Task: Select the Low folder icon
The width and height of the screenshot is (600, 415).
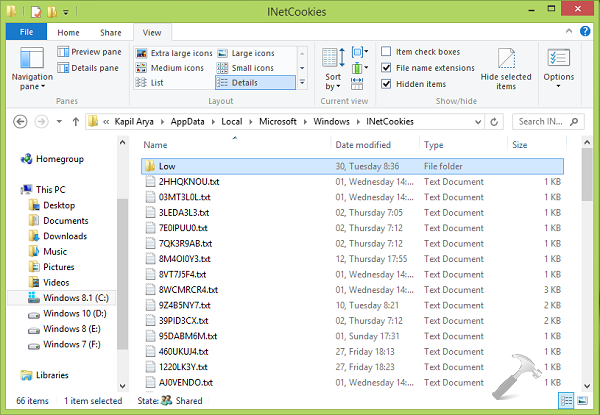Action: (x=150, y=166)
